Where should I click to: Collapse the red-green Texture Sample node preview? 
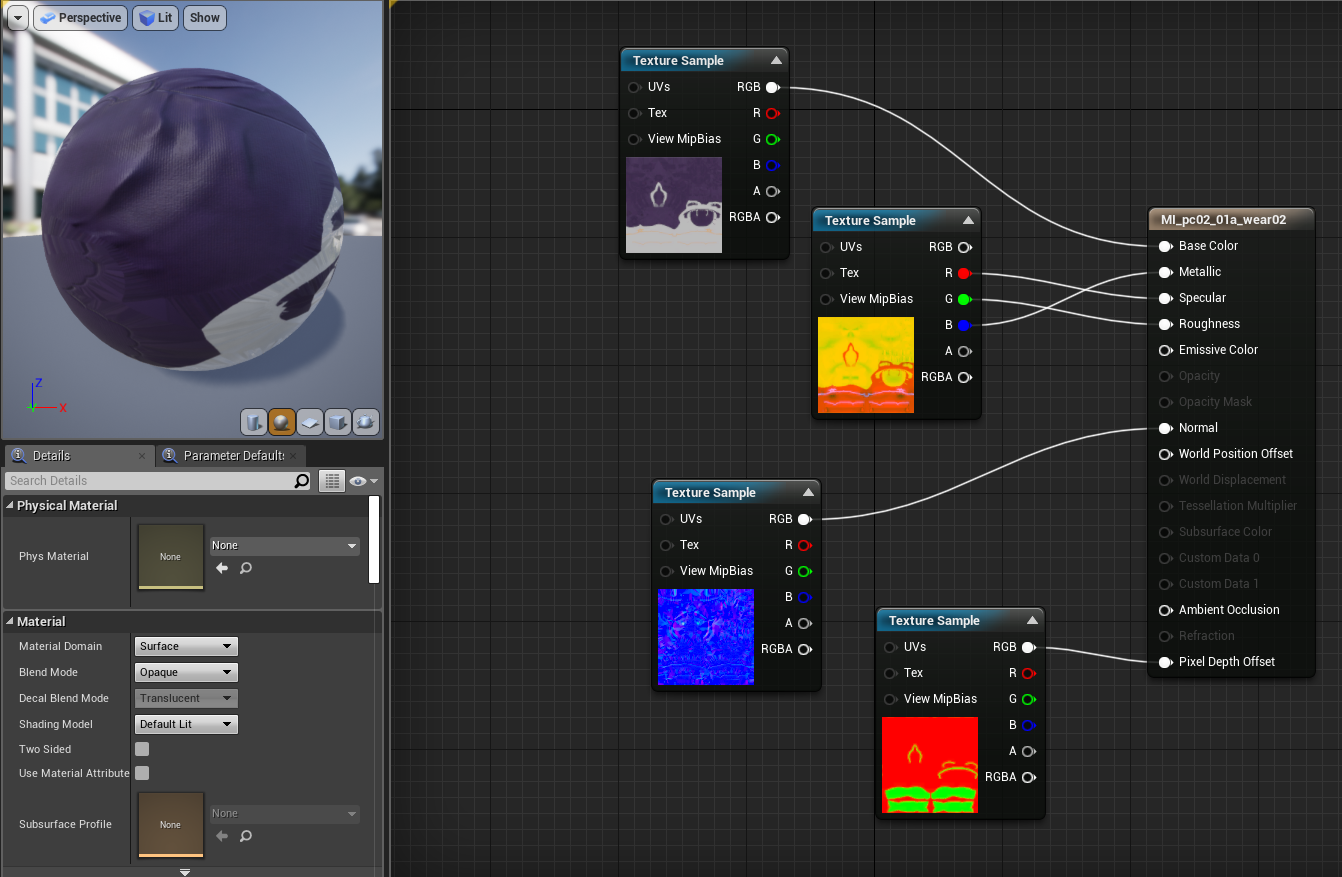(1032, 620)
